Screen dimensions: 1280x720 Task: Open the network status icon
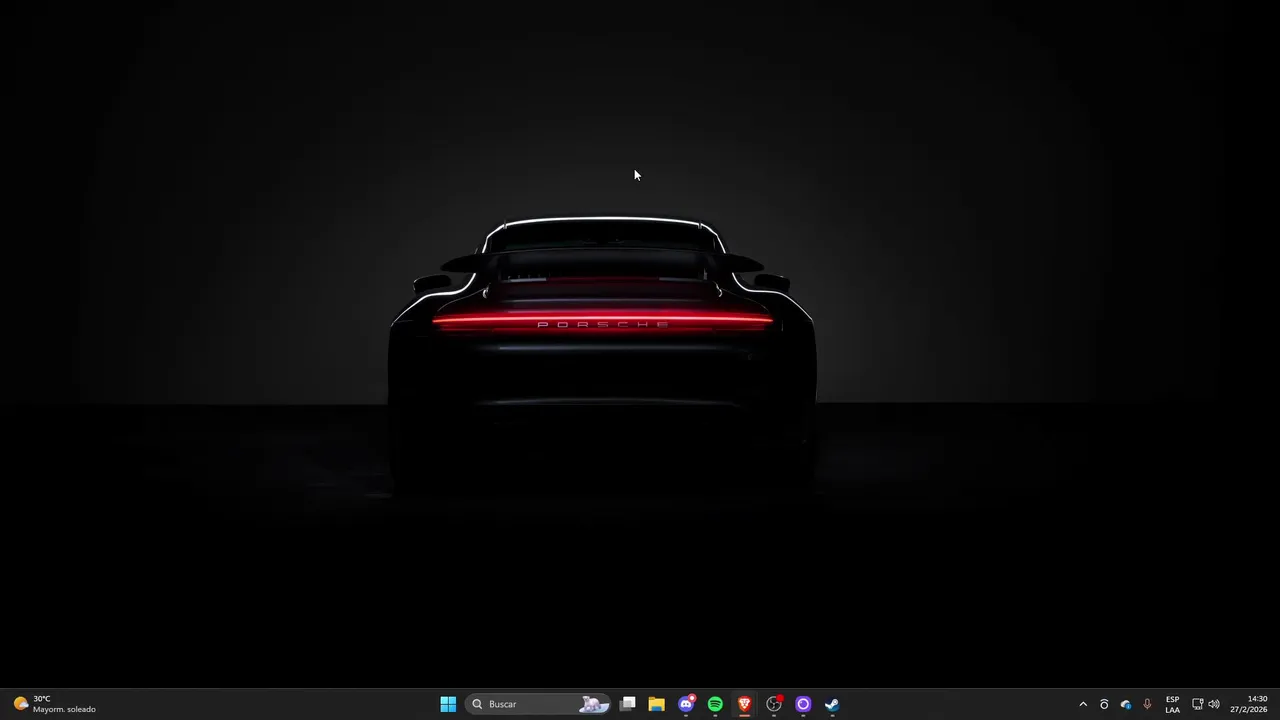(x=1197, y=704)
